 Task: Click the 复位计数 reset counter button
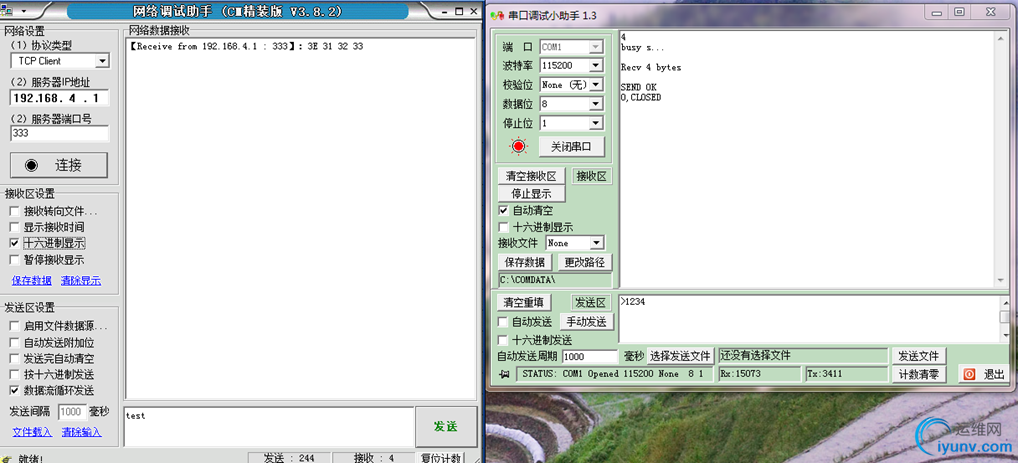pyautogui.click(x=440, y=458)
